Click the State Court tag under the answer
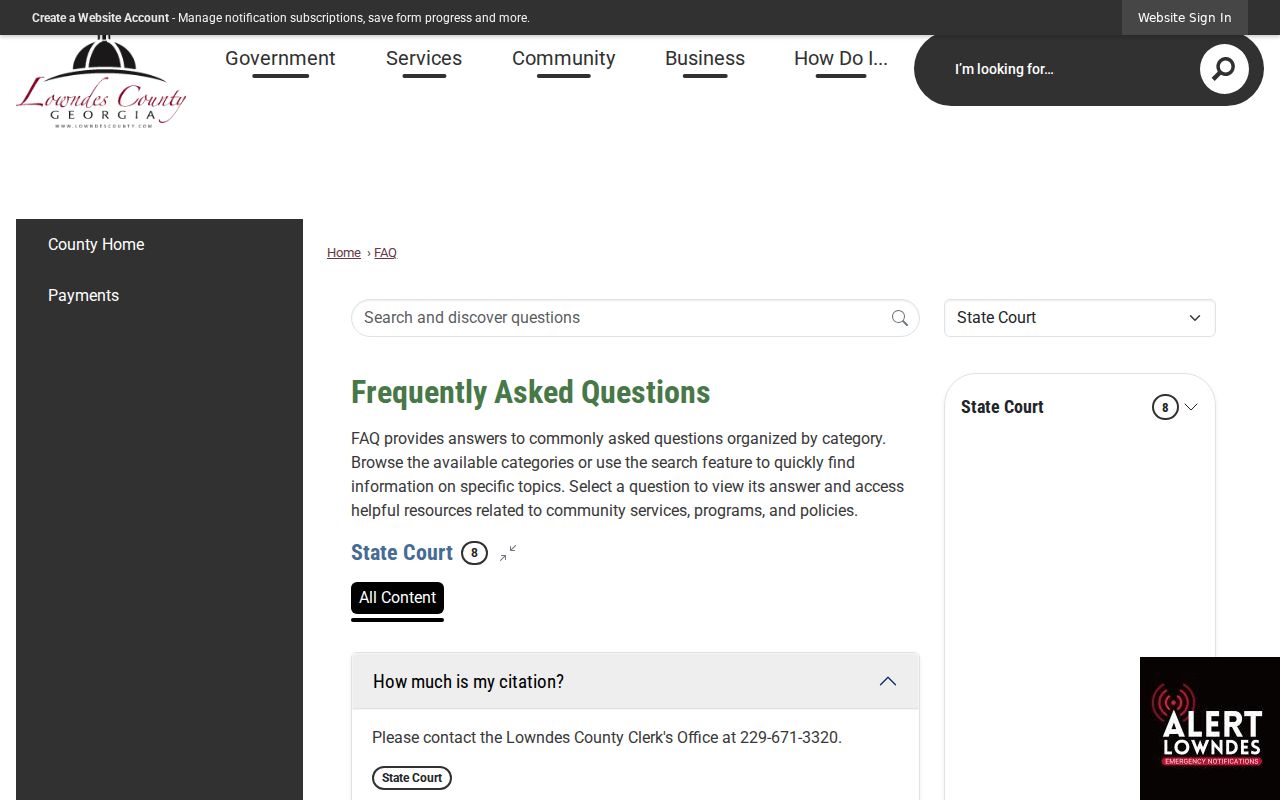 (412, 778)
